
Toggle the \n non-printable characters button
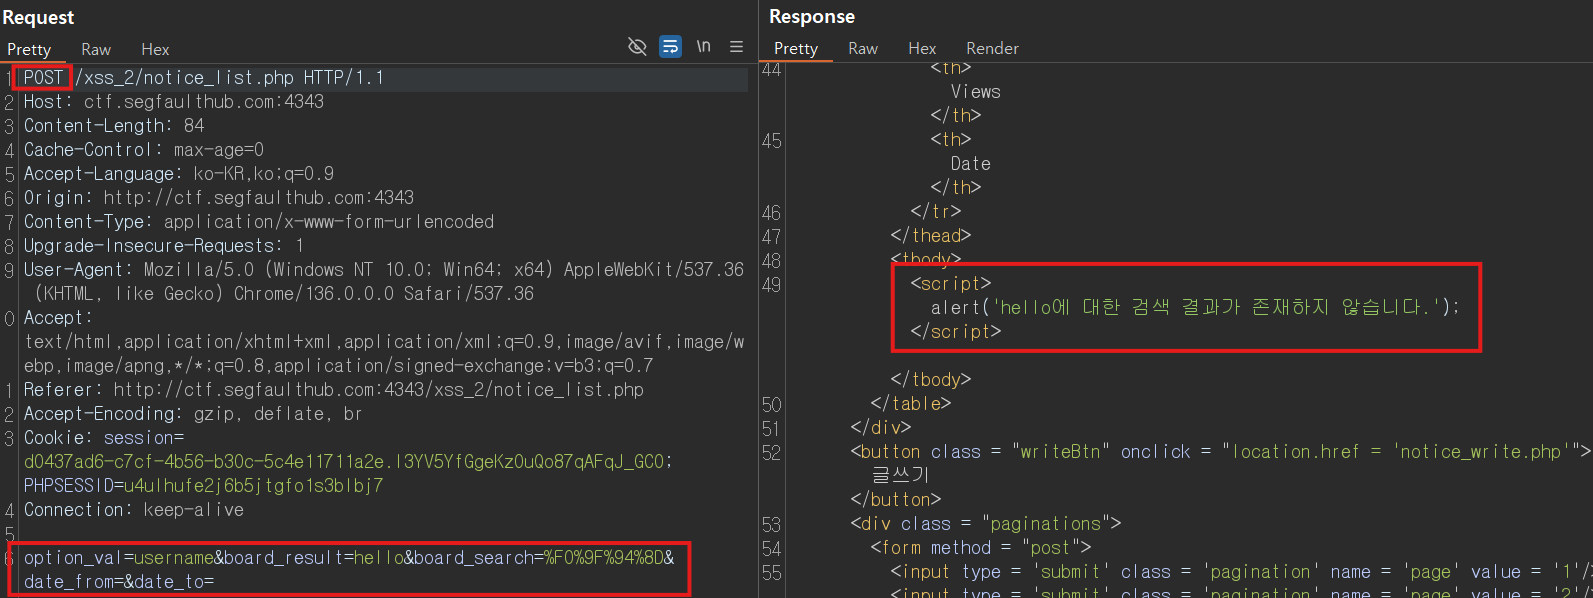click(x=704, y=47)
